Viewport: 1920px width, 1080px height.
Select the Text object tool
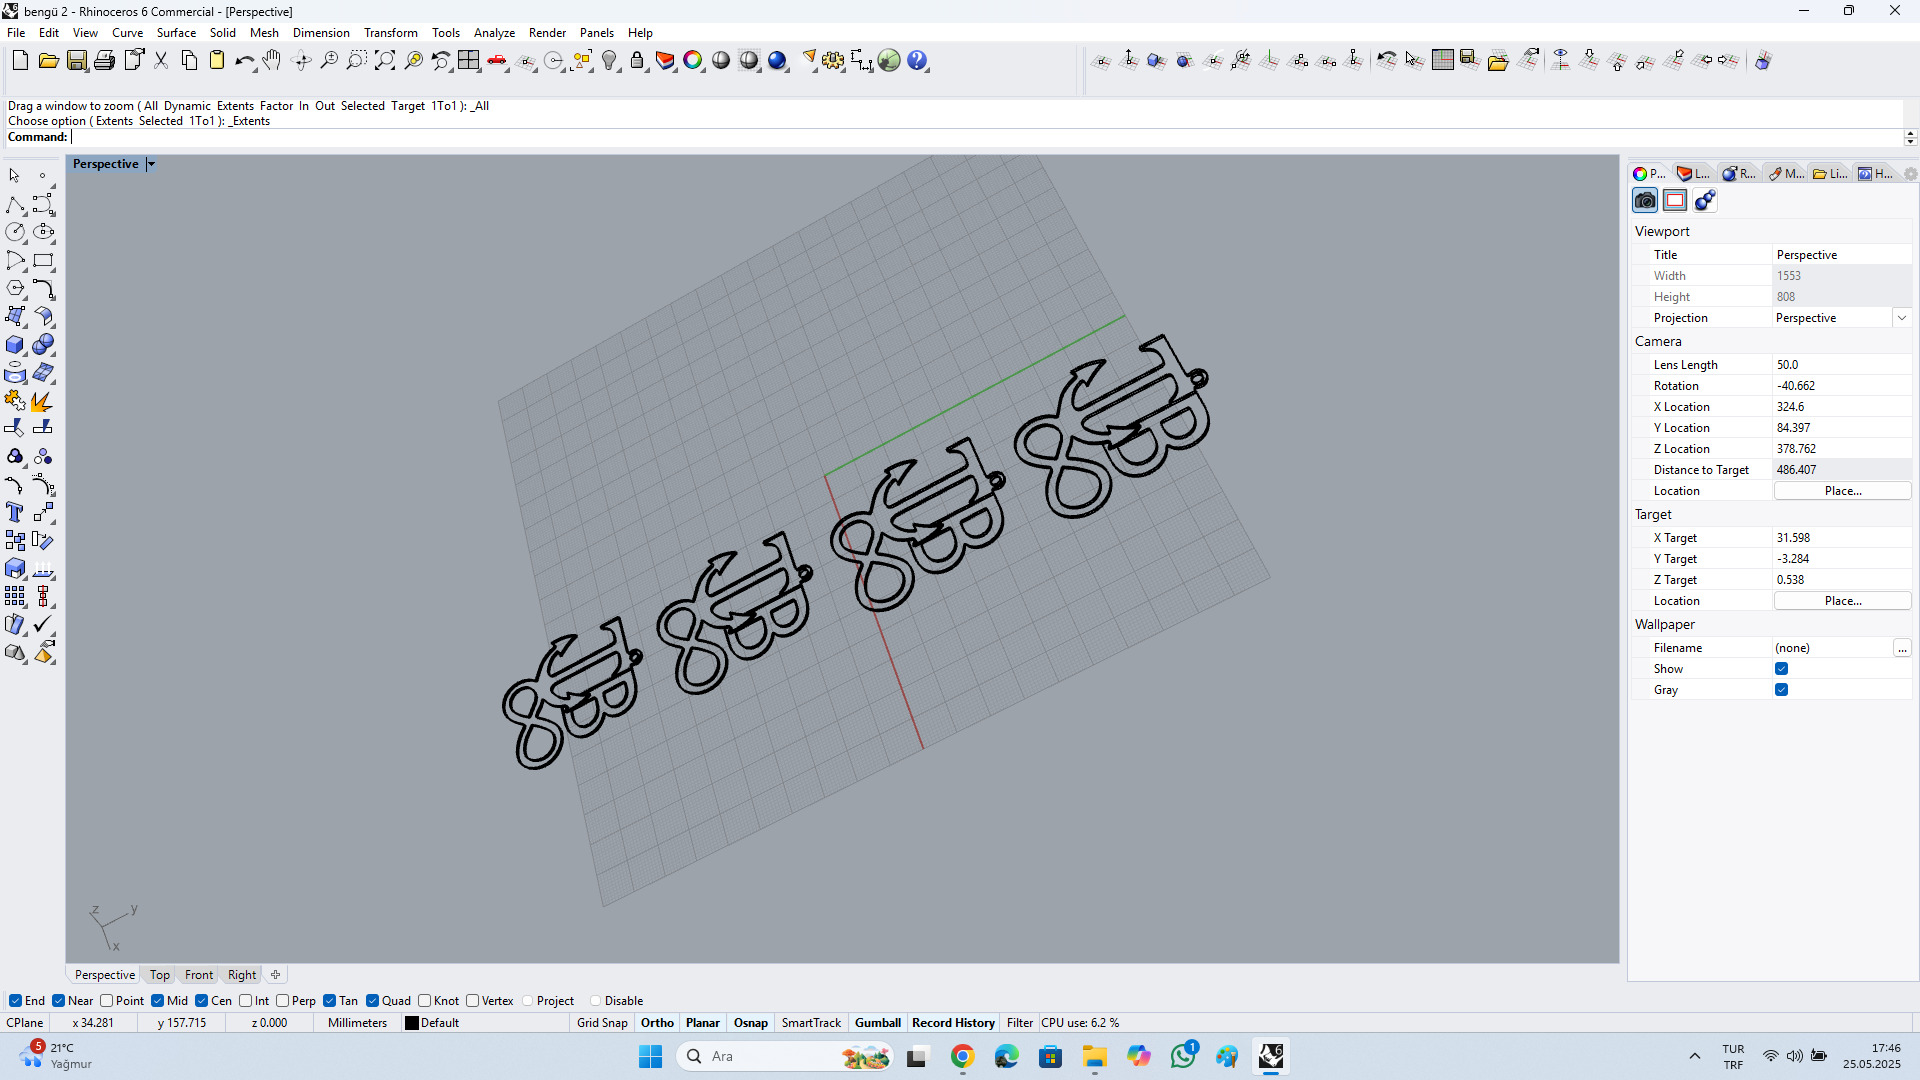click(15, 513)
